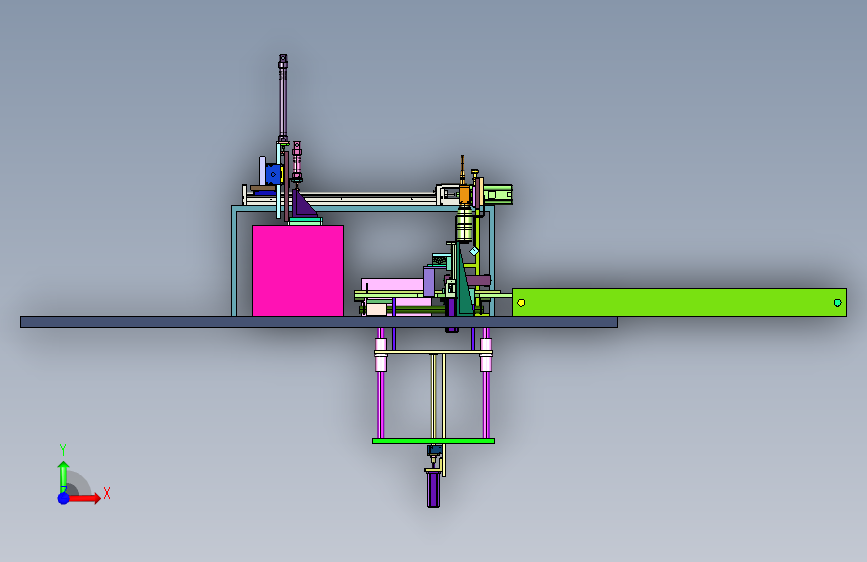Image resolution: width=867 pixels, height=562 pixels.
Task: Select the central beige vertical rod below the base
Action: click(x=434, y=396)
